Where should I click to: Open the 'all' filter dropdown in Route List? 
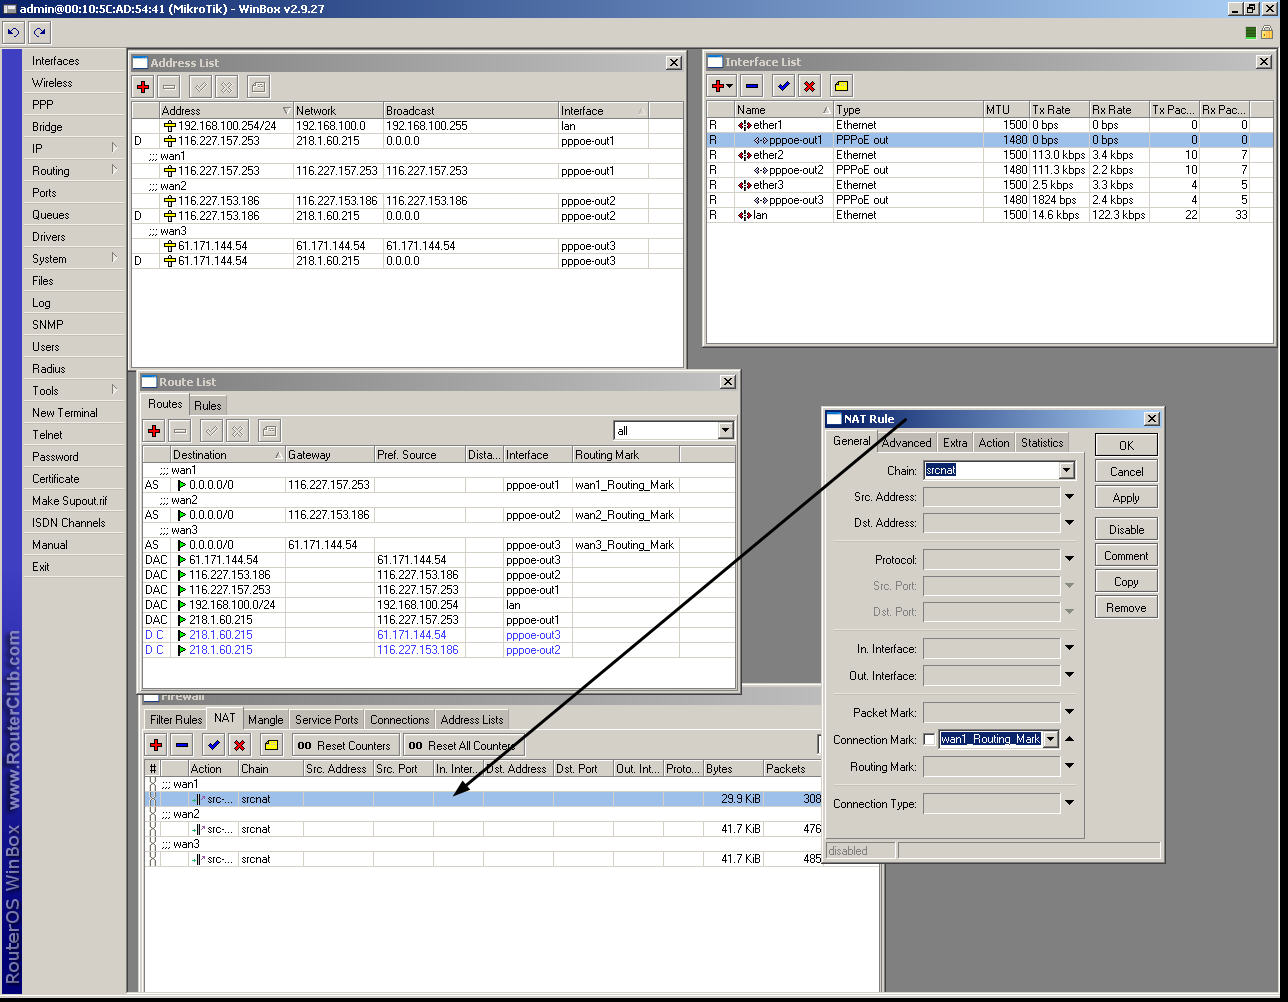click(x=726, y=431)
